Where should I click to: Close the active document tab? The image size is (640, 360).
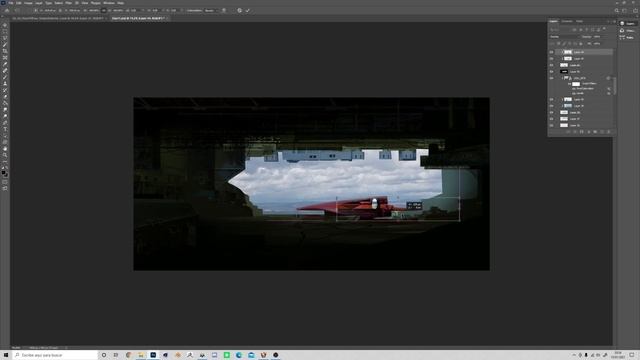167,18
